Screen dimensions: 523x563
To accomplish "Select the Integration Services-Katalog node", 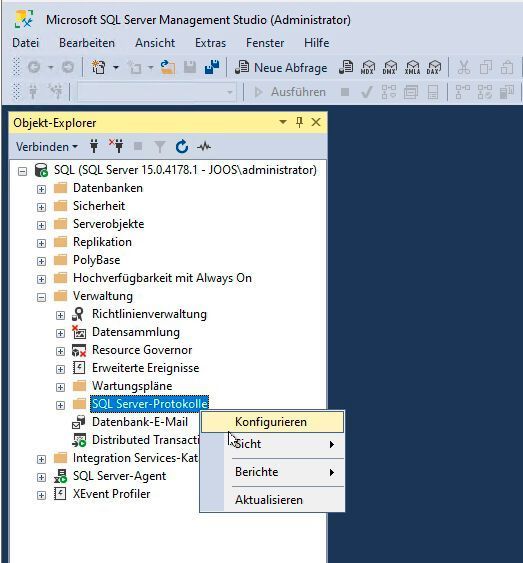I will point(136,458).
